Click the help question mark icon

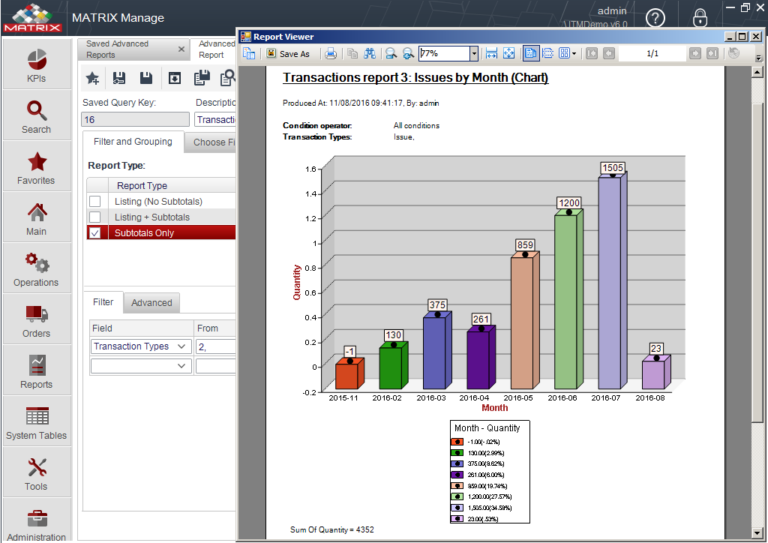(x=655, y=18)
